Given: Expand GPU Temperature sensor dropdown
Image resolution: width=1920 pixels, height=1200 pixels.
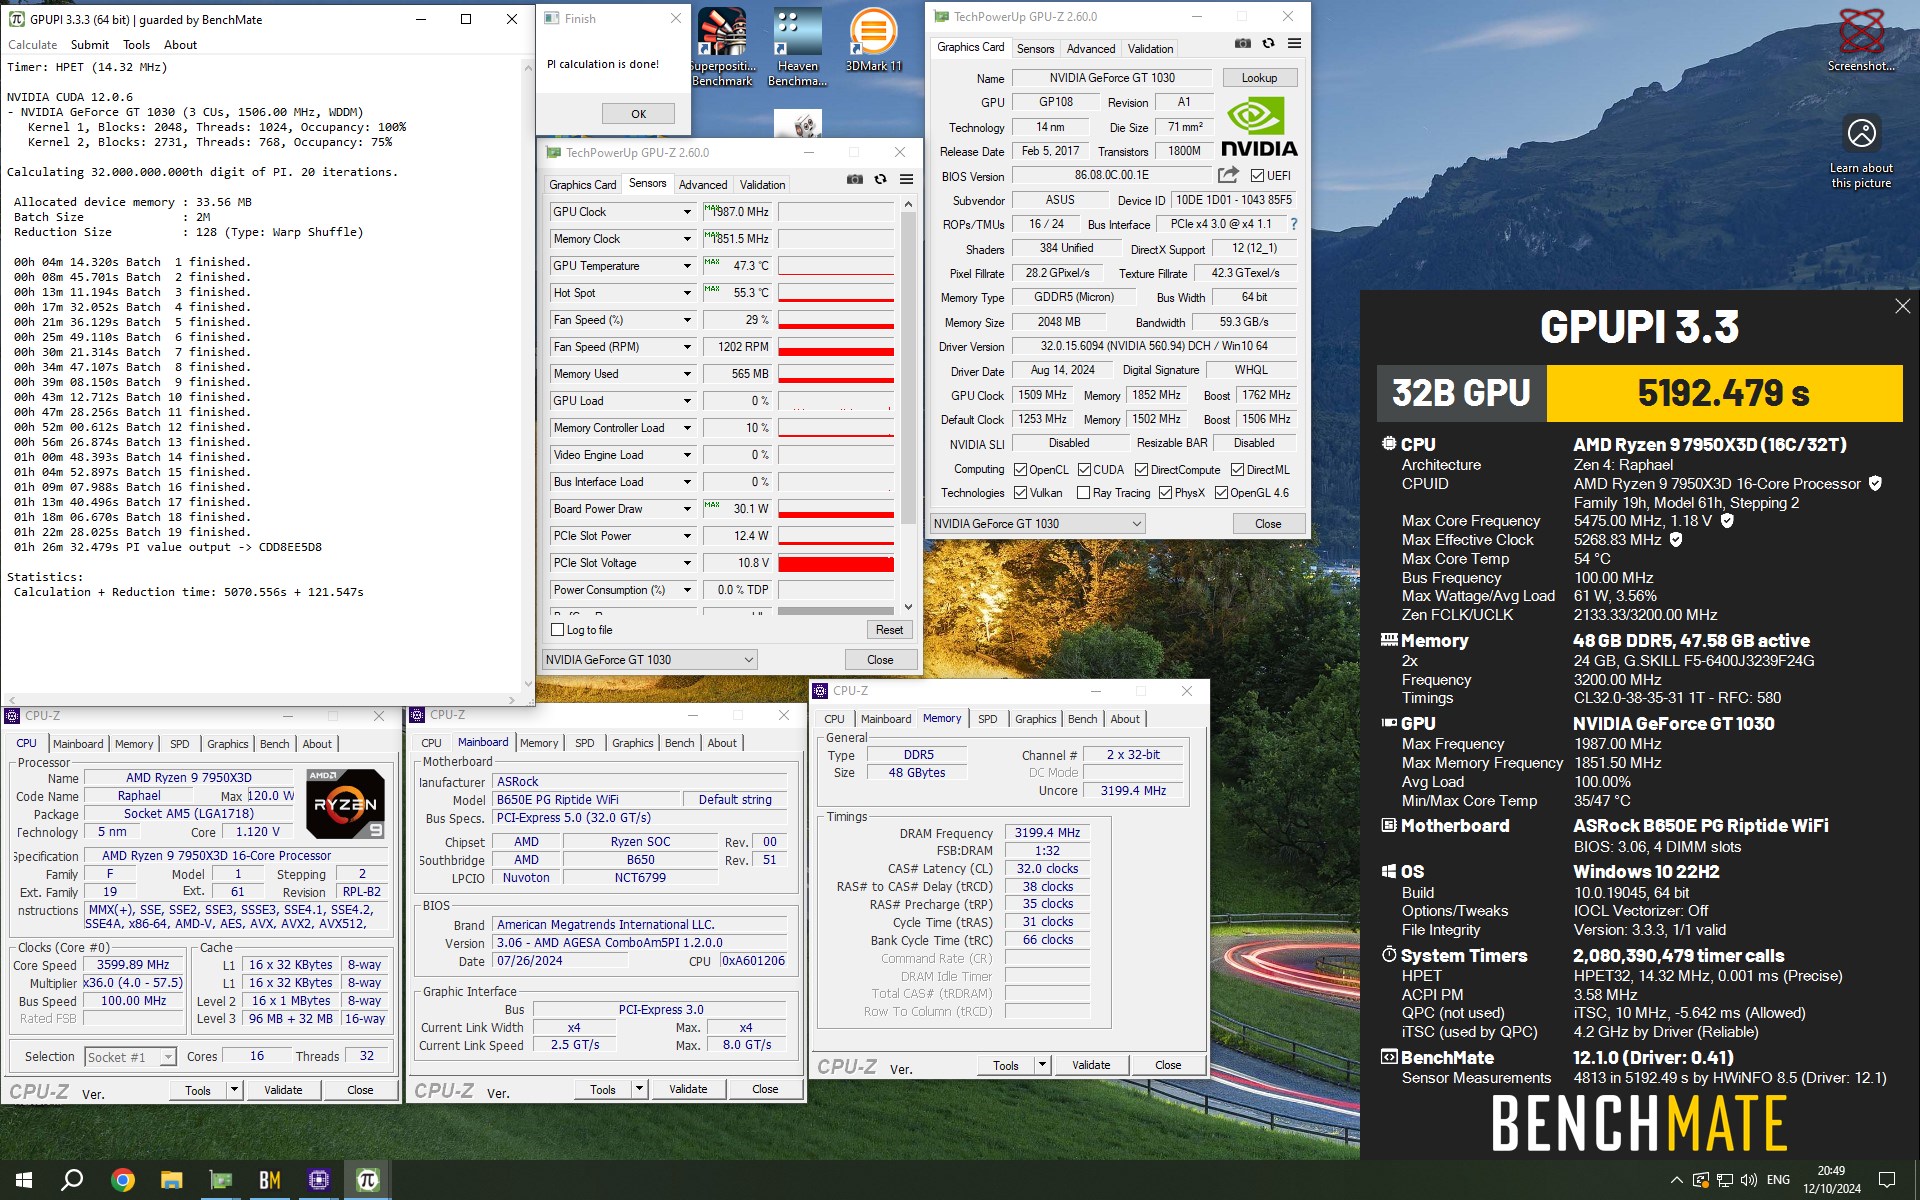Looking at the screenshot, I should pos(687,266).
